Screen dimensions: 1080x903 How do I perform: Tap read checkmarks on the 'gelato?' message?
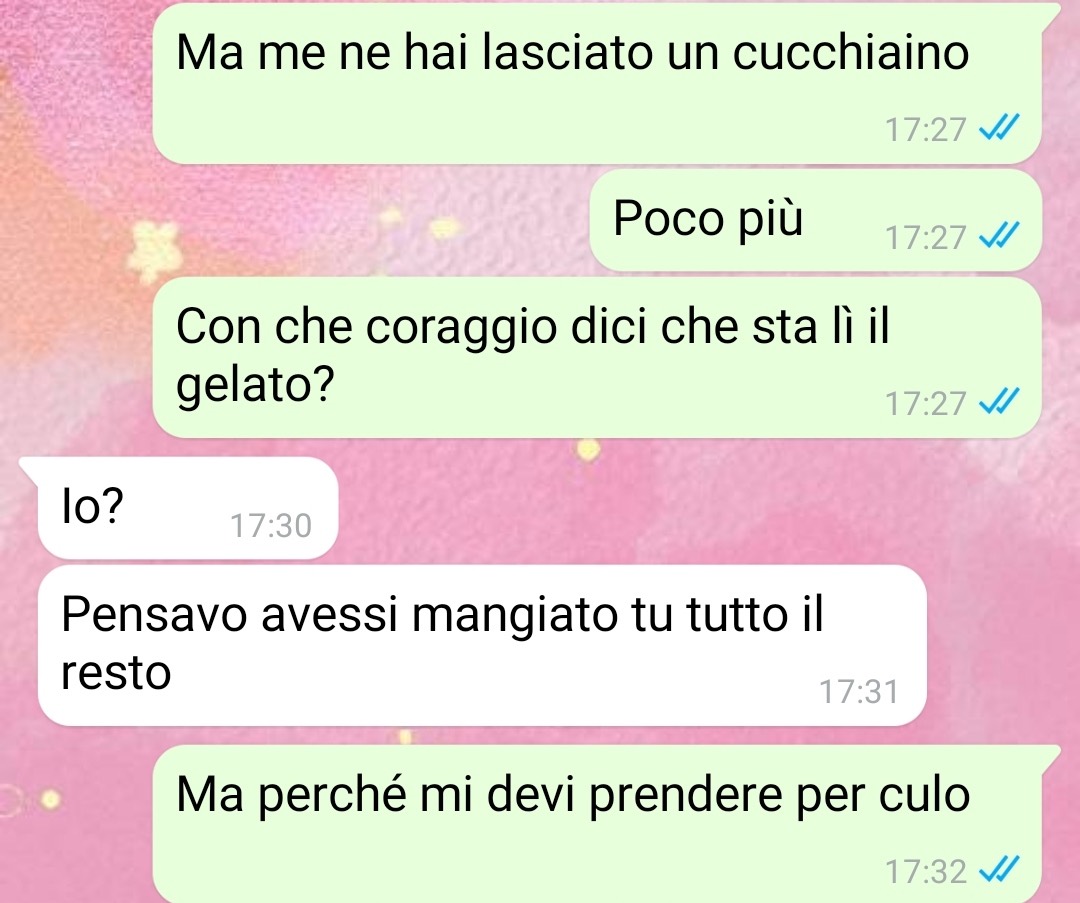(999, 401)
